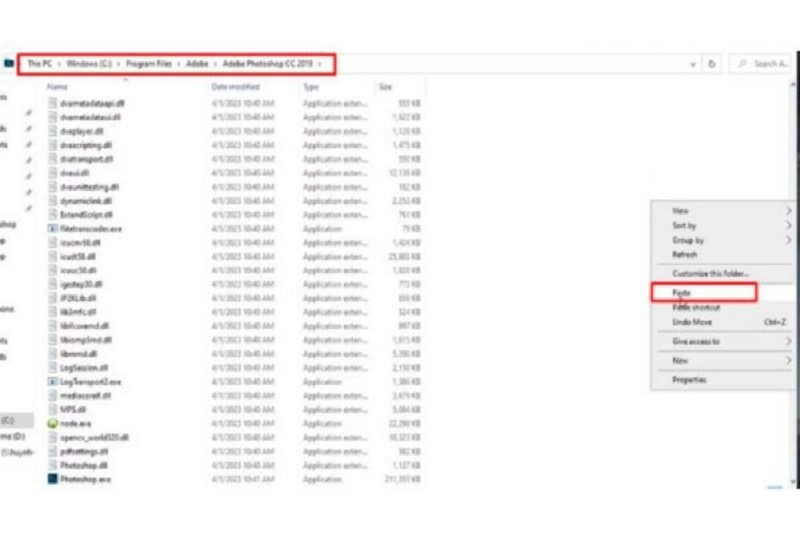Expand the chevron after Program Files breadcrumb
The width and height of the screenshot is (800, 533).
tap(179, 64)
